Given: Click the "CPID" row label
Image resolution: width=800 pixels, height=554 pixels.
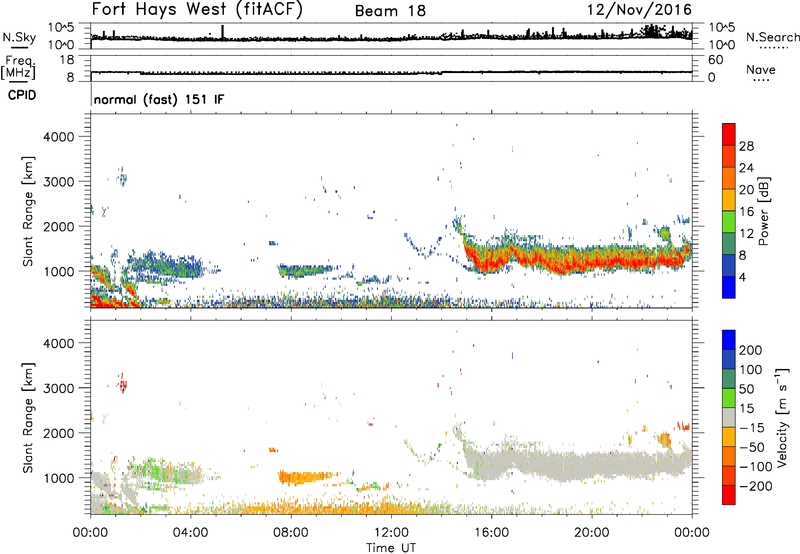Looking at the screenshot, I should [x=22, y=95].
